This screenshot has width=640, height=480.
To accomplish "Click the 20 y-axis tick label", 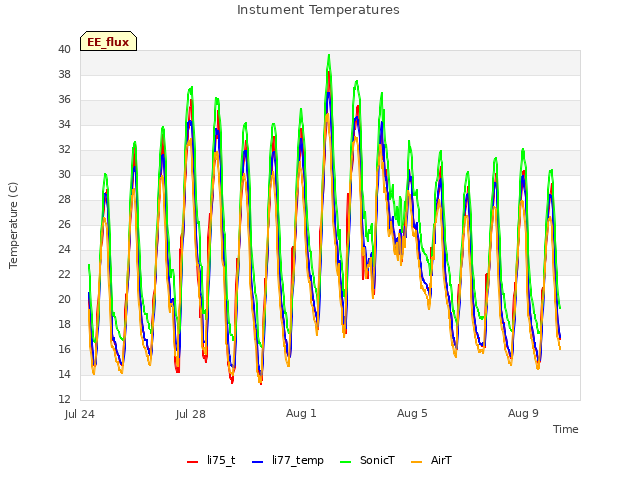I will pos(64,300).
